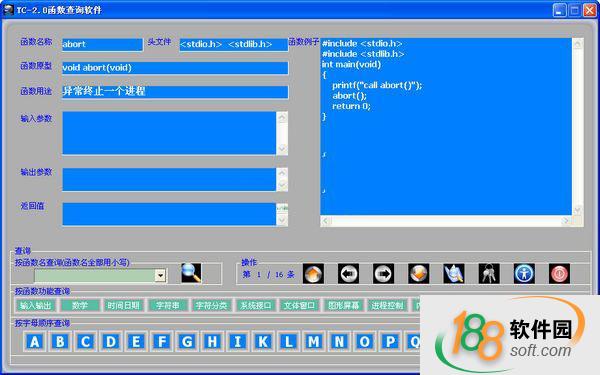Go to previous function with left arrow
The image size is (600, 375).
click(348, 274)
